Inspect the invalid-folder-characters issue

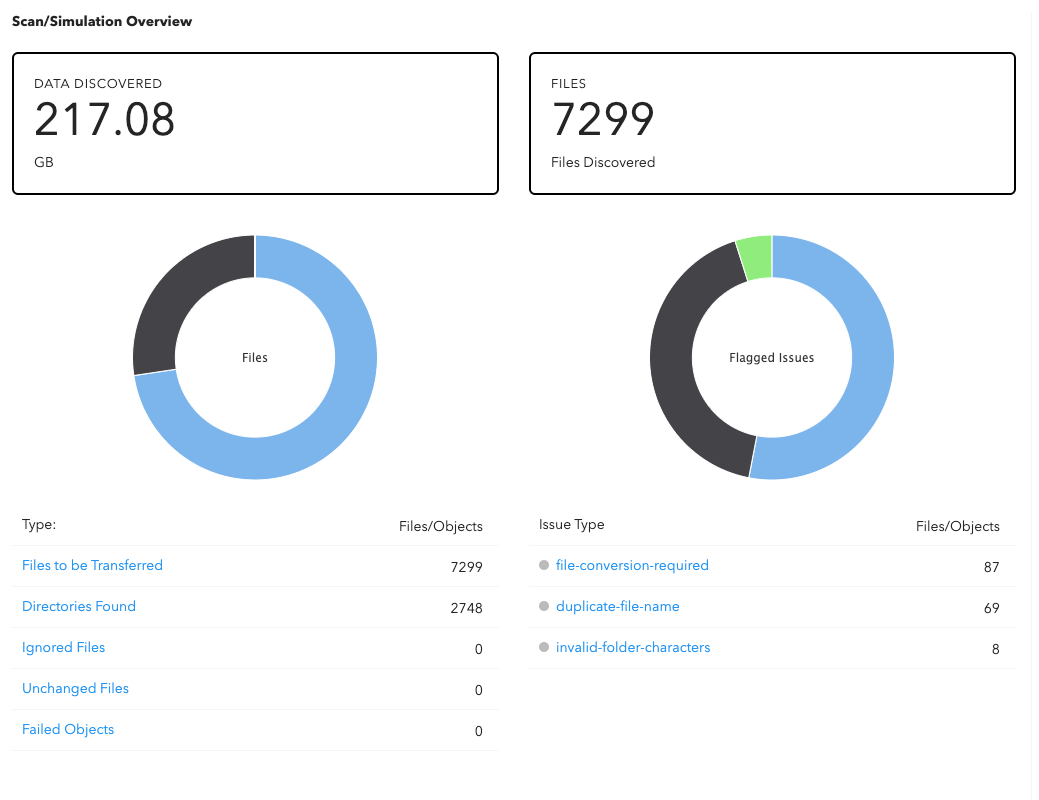(633, 647)
